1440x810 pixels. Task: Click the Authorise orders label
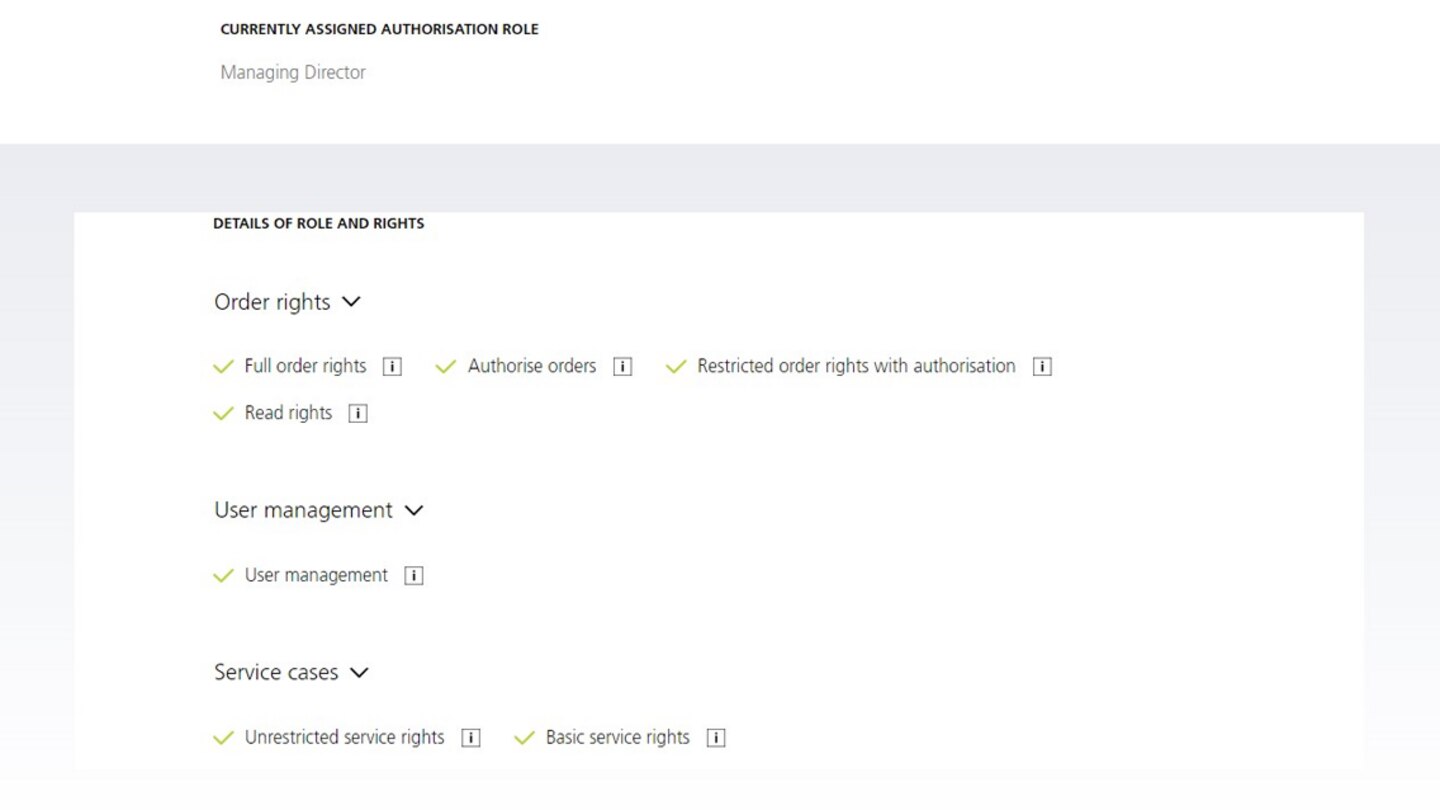[x=531, y=366]
